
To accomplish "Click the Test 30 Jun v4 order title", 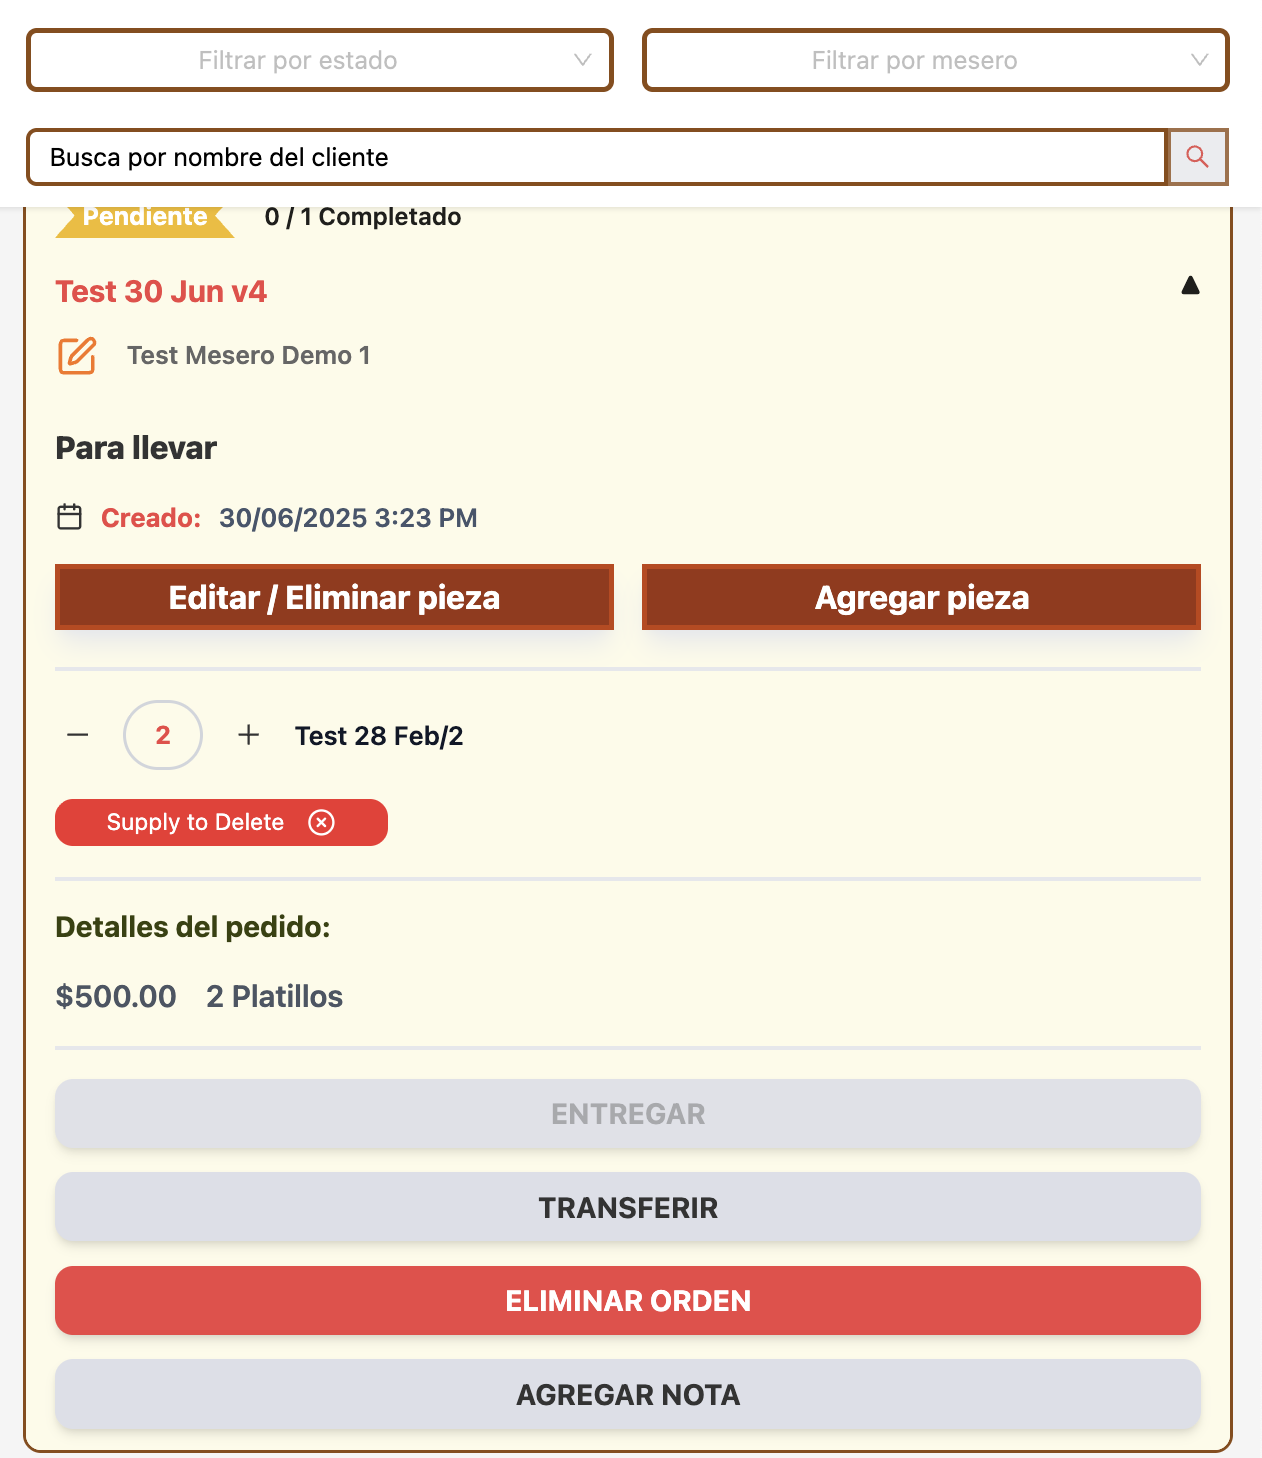I will click(161, 292).
